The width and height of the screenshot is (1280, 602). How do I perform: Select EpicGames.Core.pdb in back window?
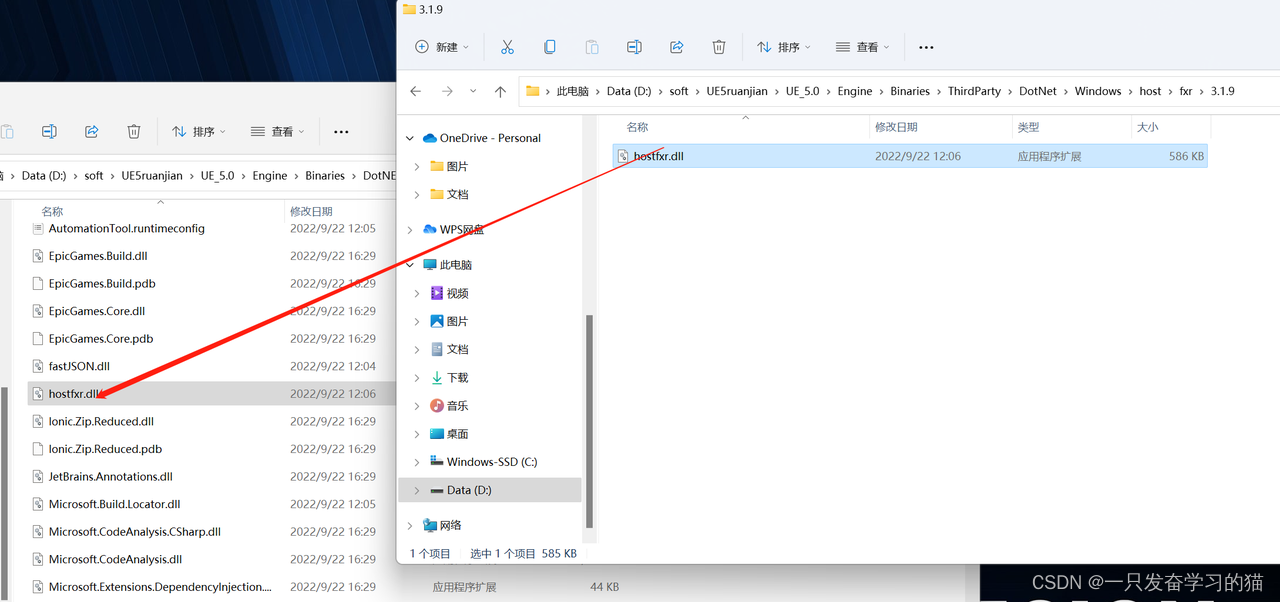(x=101, y=338)
